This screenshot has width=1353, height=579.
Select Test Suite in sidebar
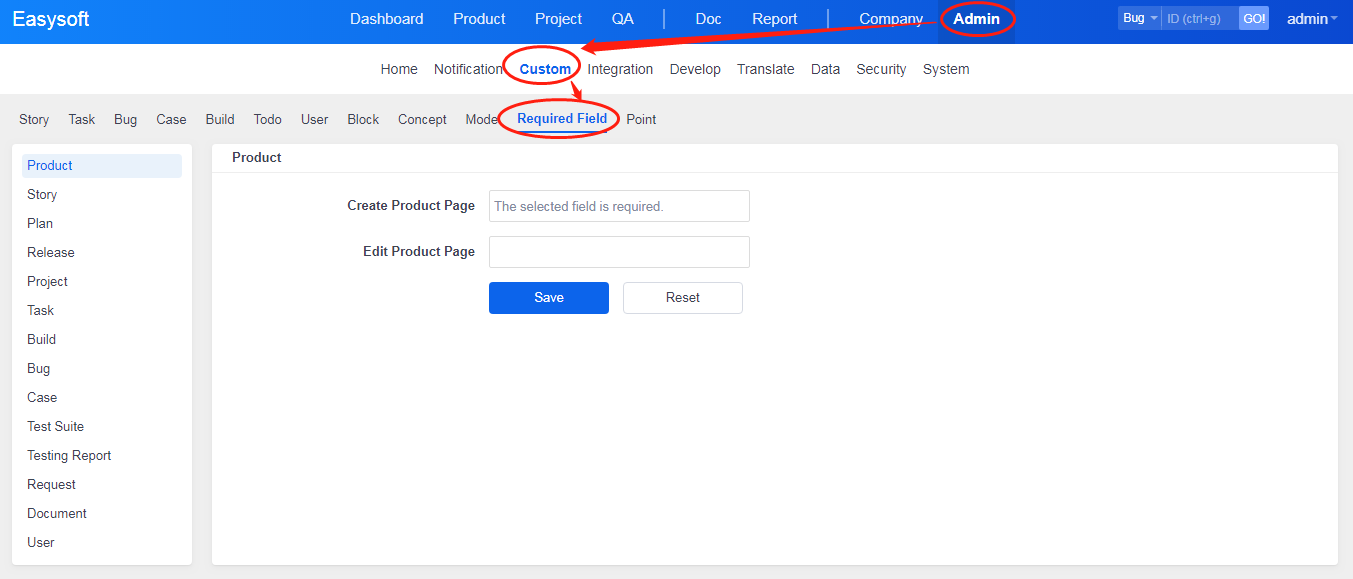pos(55,426)
